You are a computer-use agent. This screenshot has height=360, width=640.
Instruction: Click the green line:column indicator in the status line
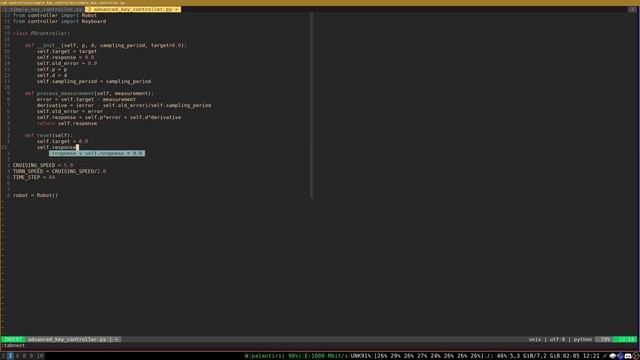pyautogui.click(x=626, y=340)
